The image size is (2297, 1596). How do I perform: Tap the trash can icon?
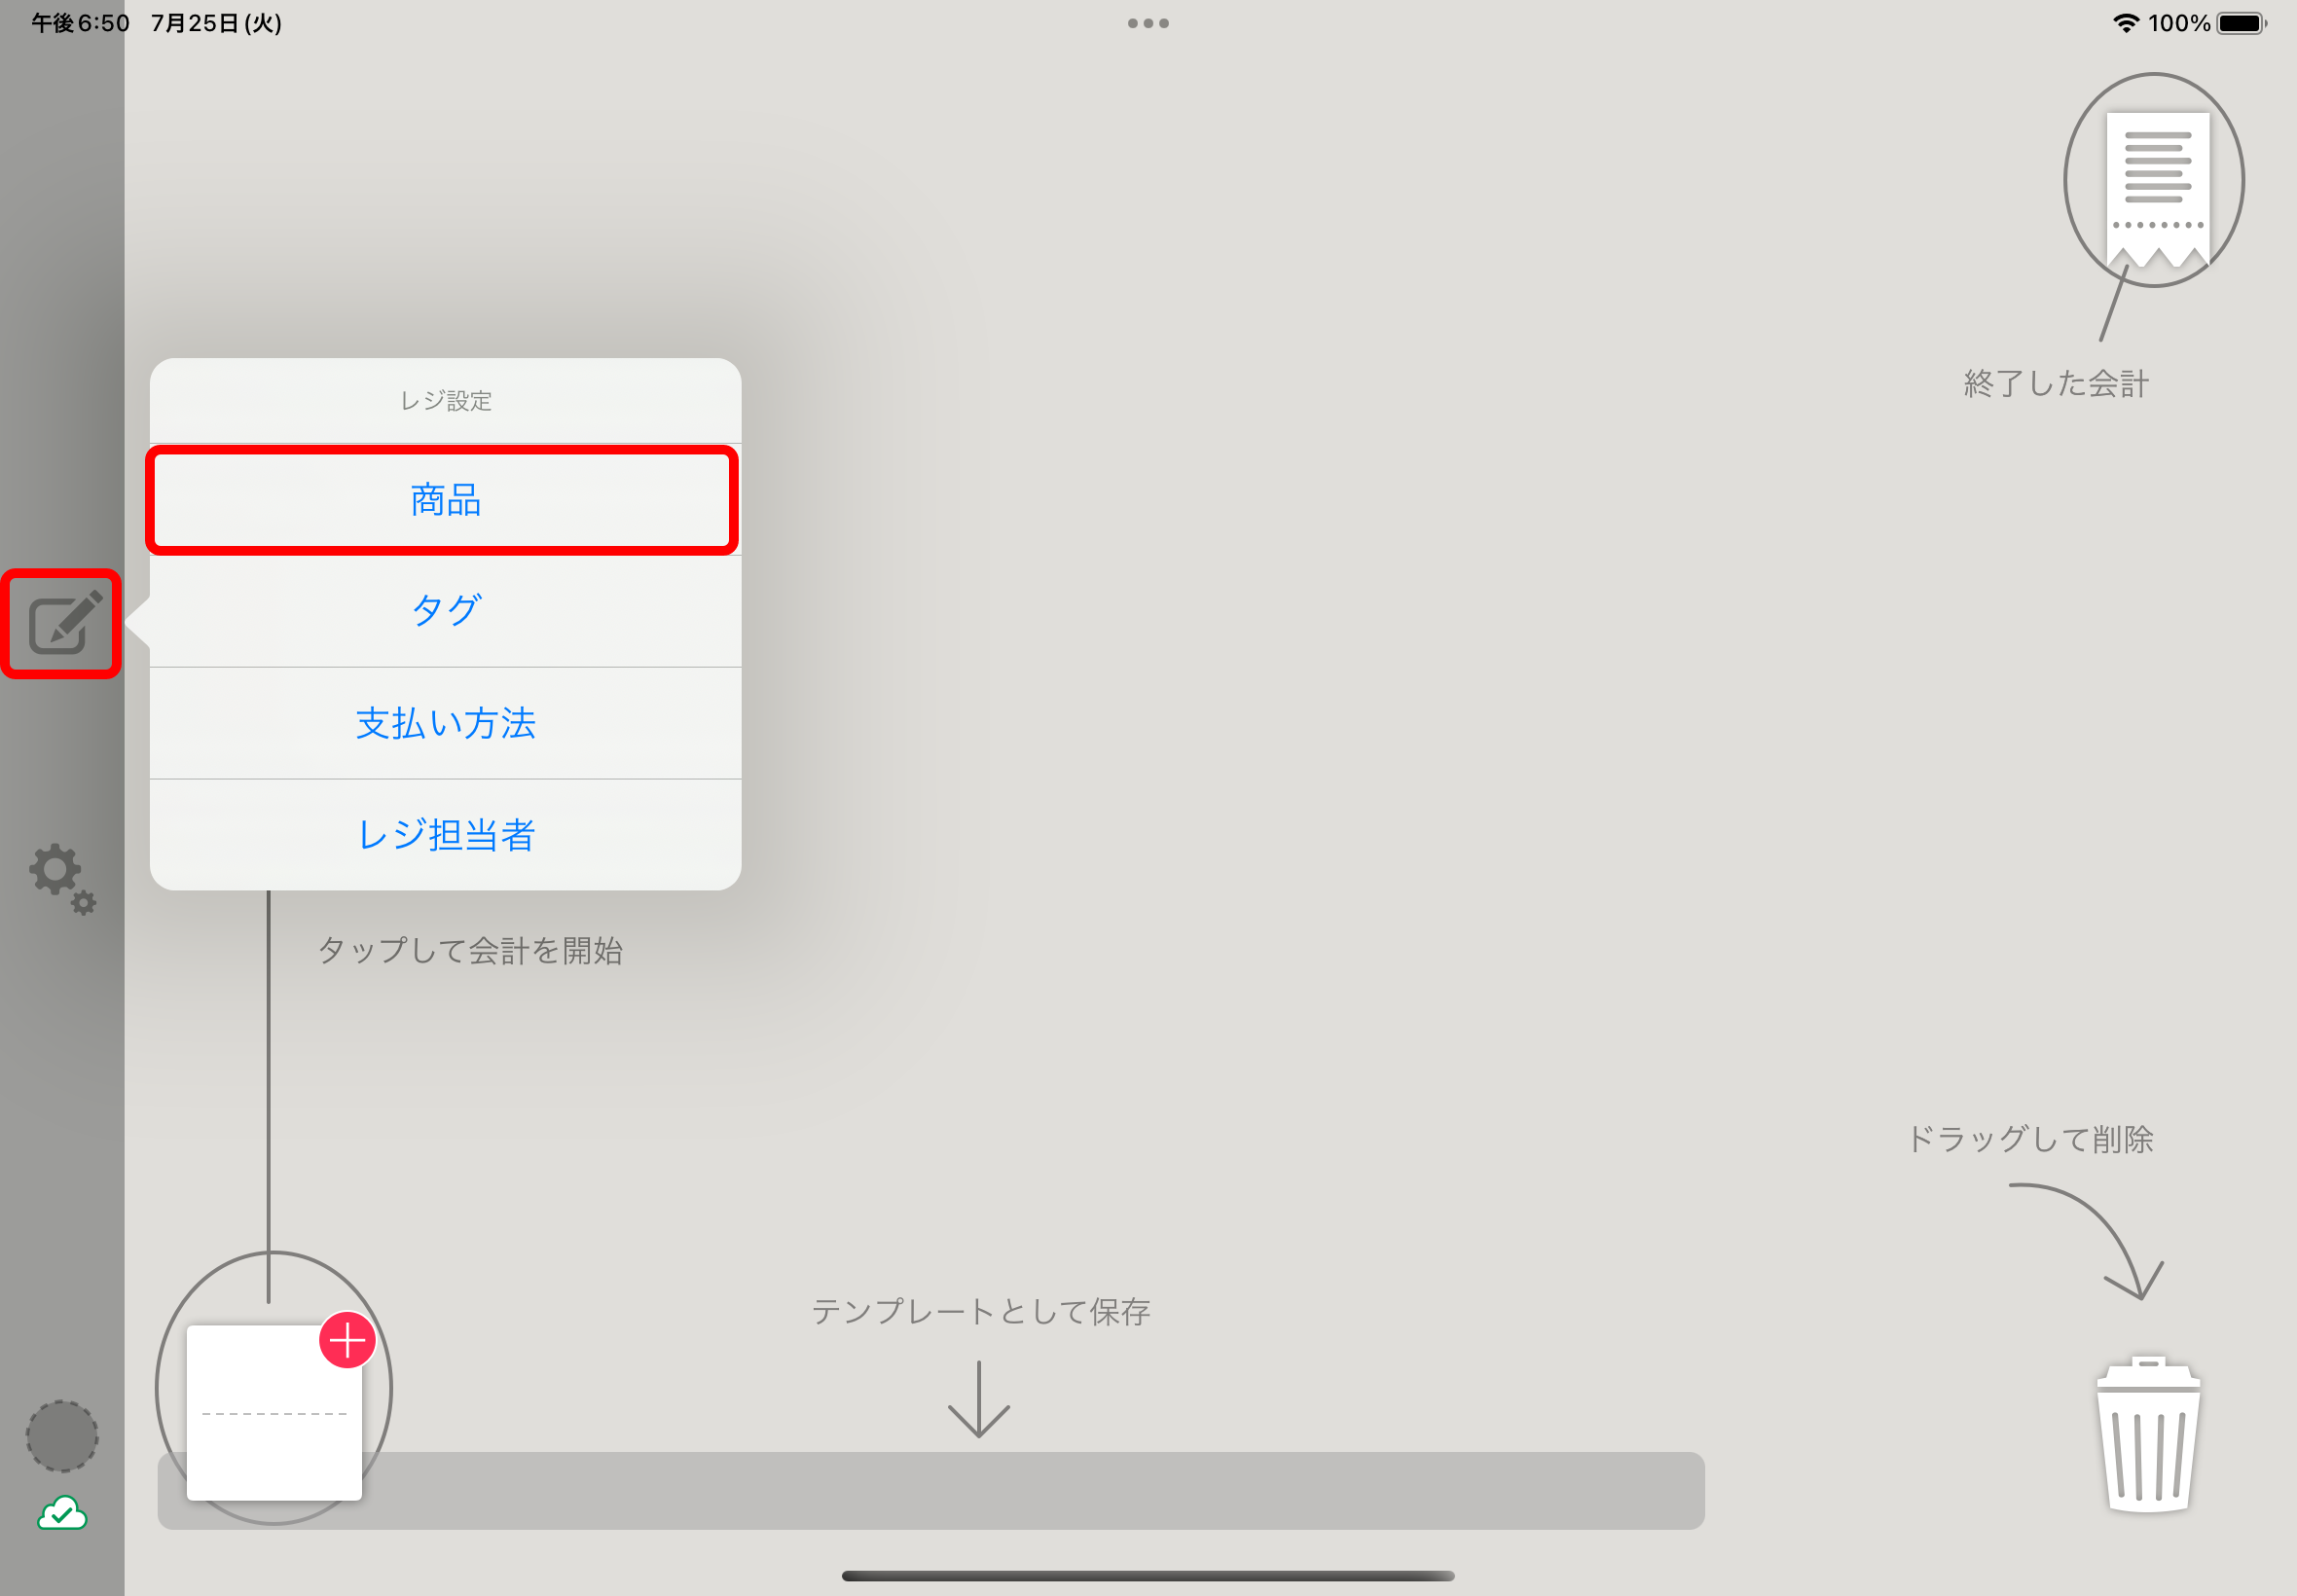click(2149, 1434)
